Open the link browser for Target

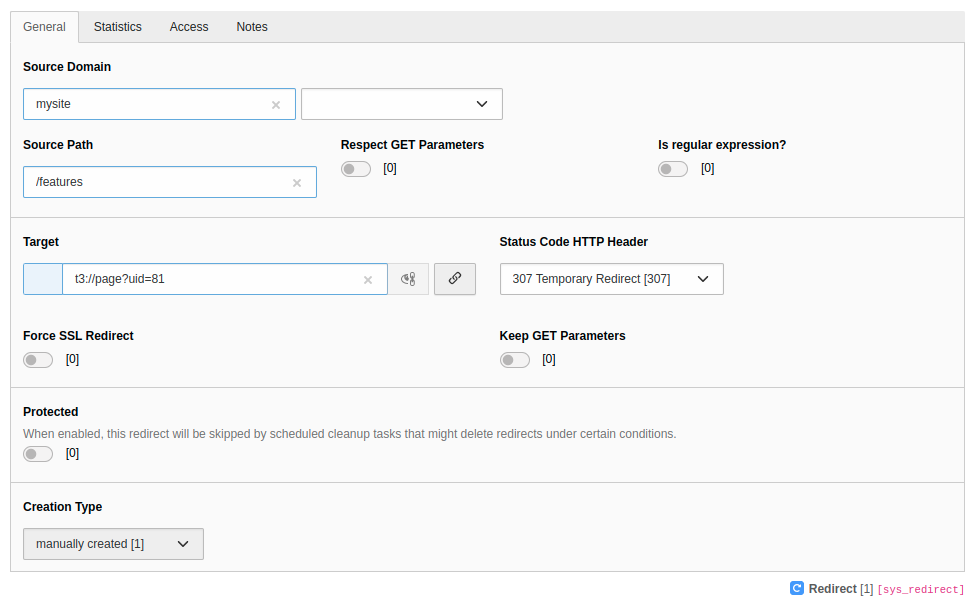455,279
